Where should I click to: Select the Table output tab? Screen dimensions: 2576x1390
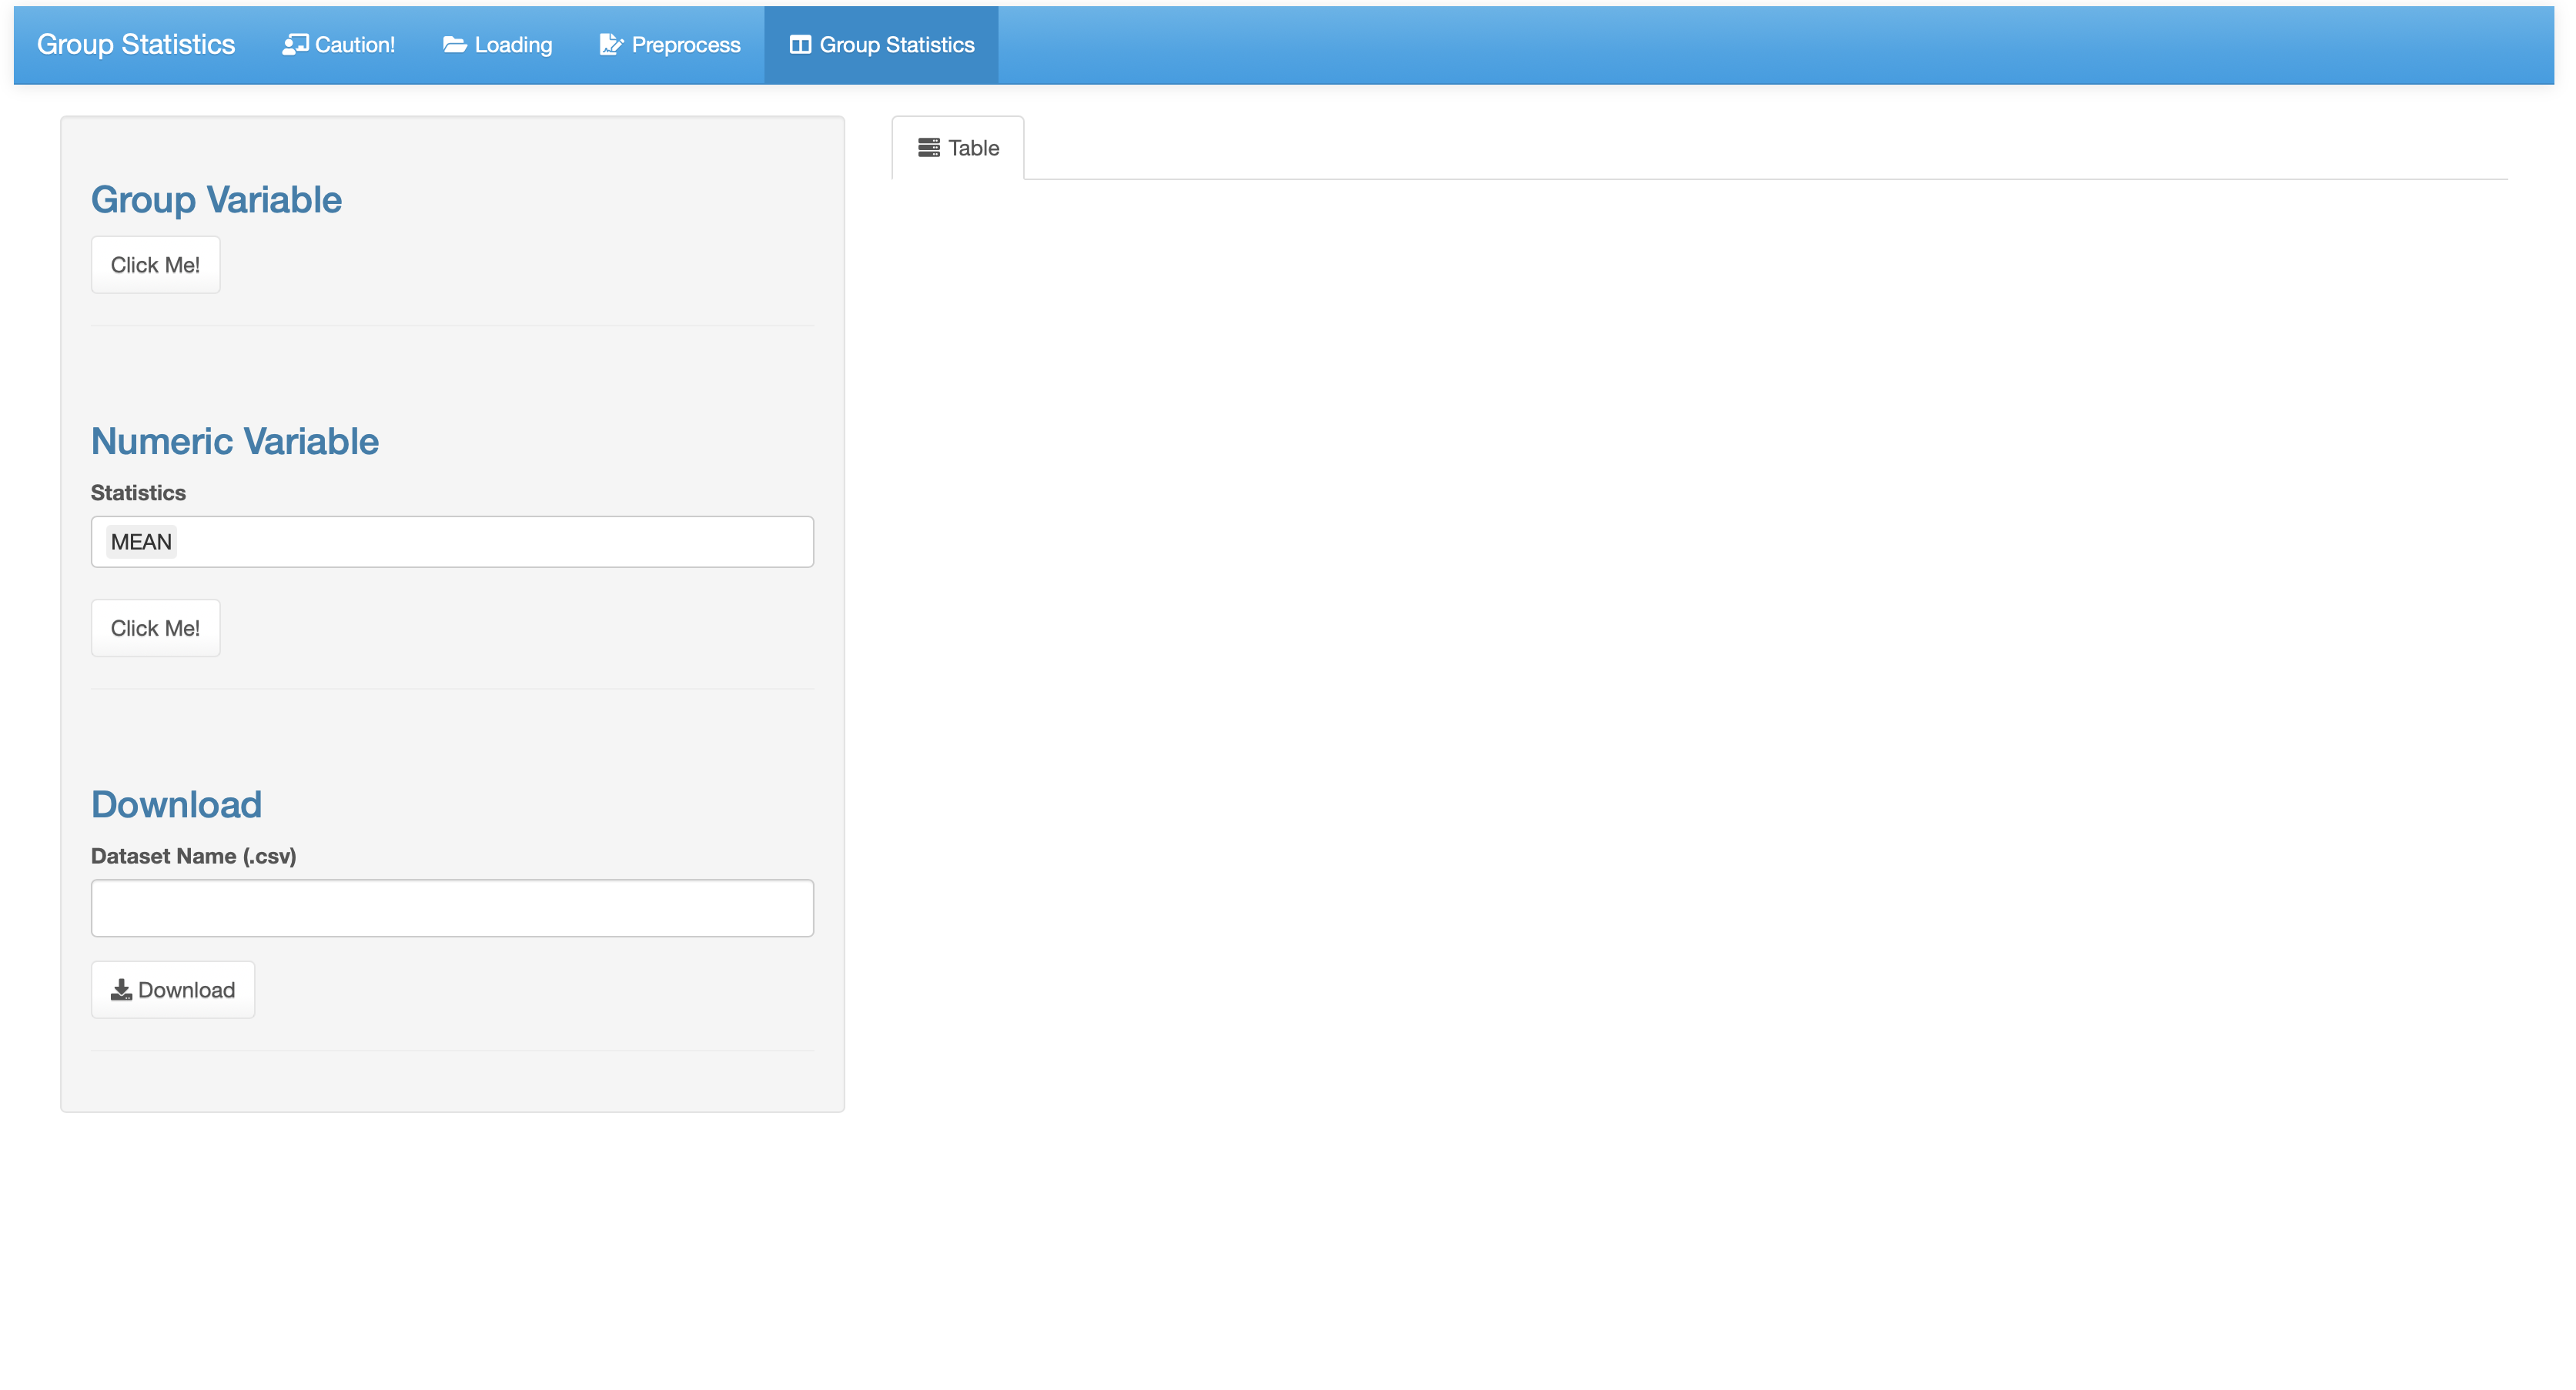coord(972,148)
